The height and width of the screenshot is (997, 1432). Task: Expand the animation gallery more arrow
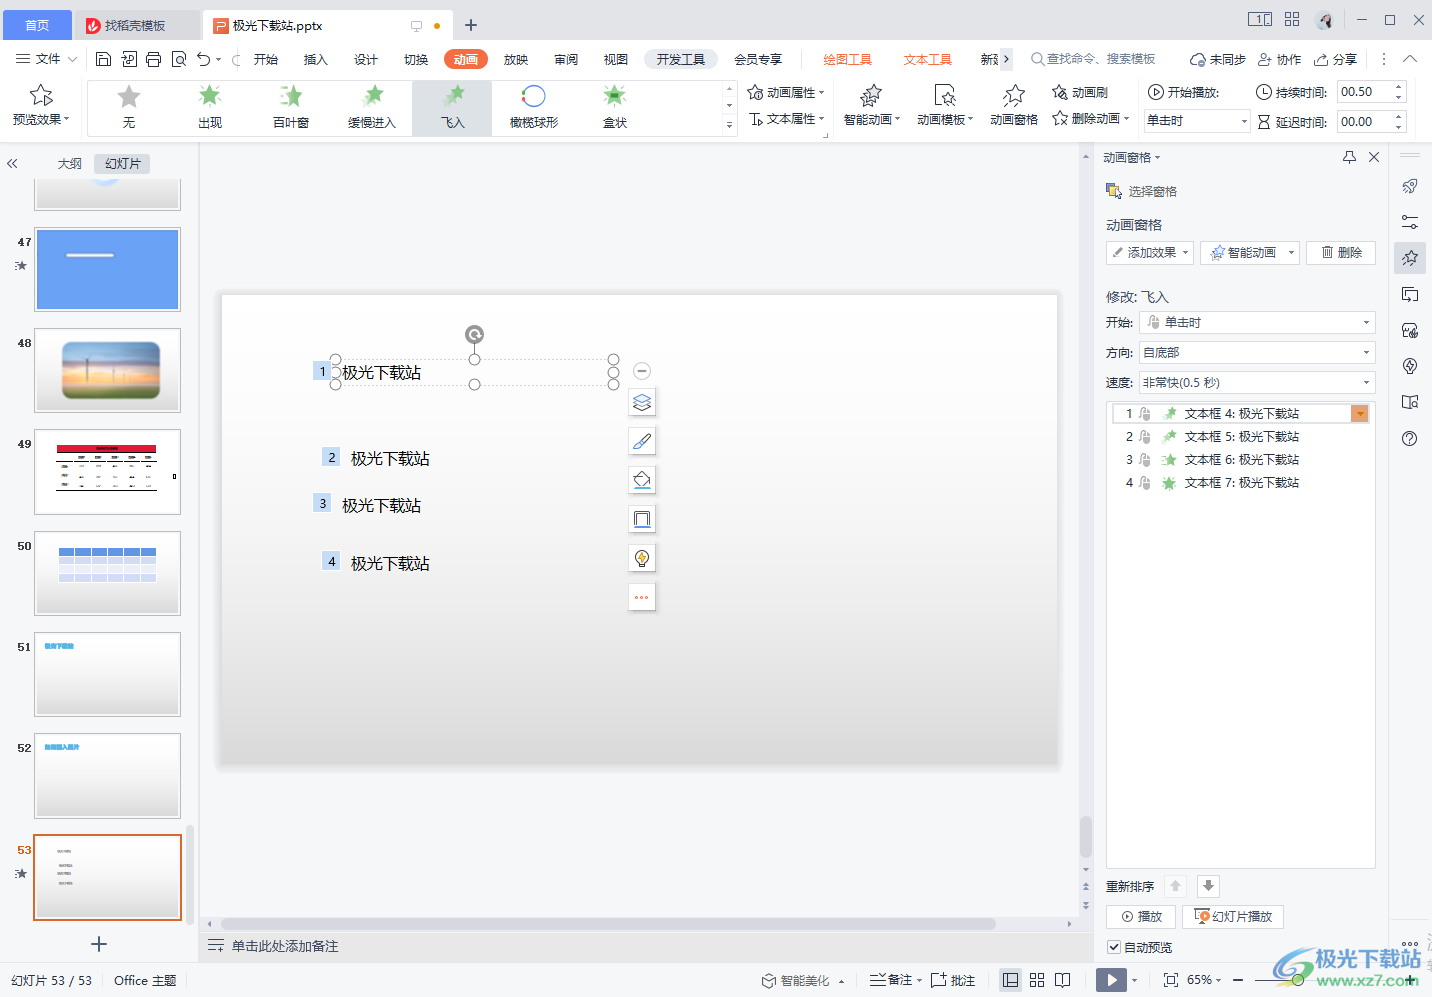(x=729, y=125)
